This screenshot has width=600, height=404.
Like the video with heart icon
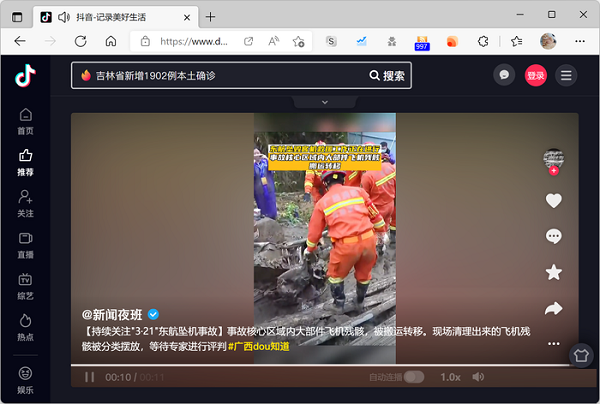point(553,201)
